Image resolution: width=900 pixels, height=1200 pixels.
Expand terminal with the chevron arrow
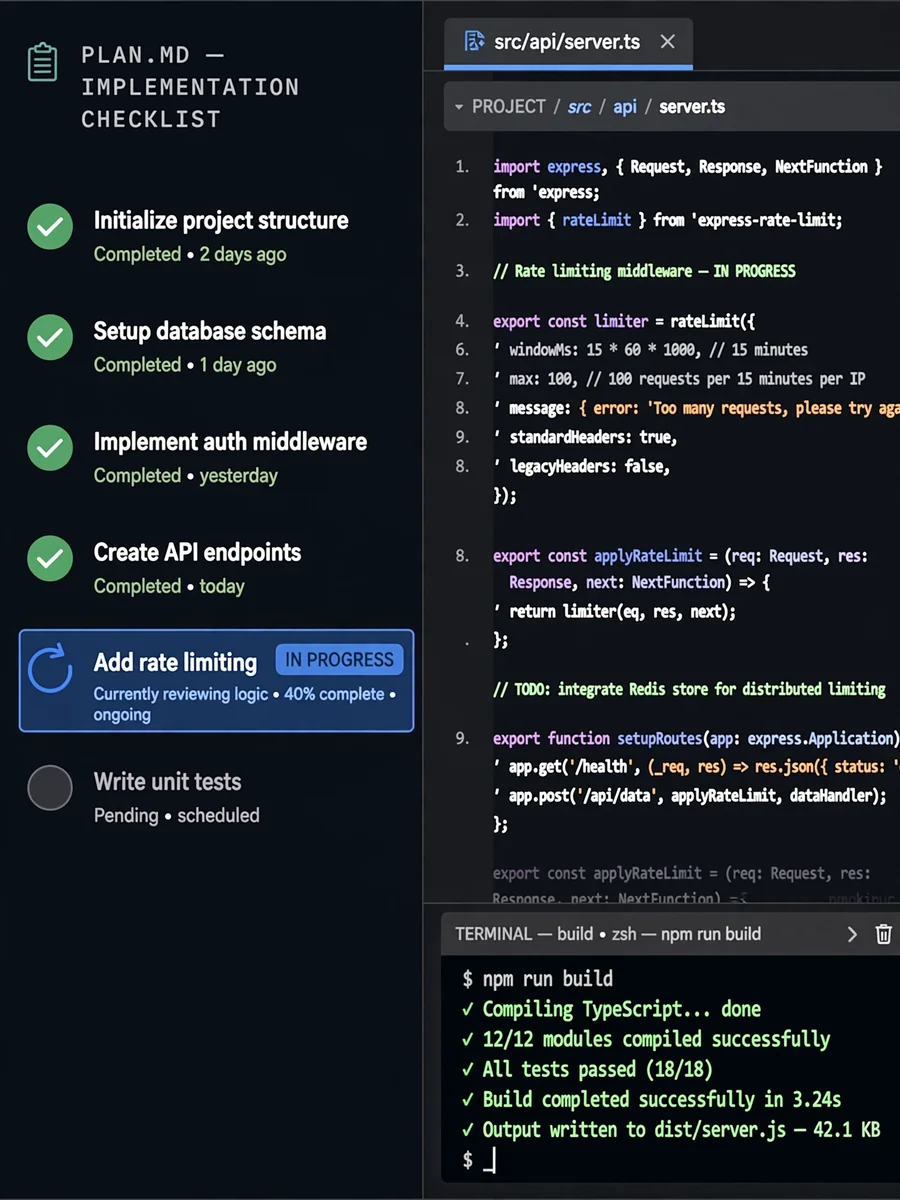click(x=852, y=934)
